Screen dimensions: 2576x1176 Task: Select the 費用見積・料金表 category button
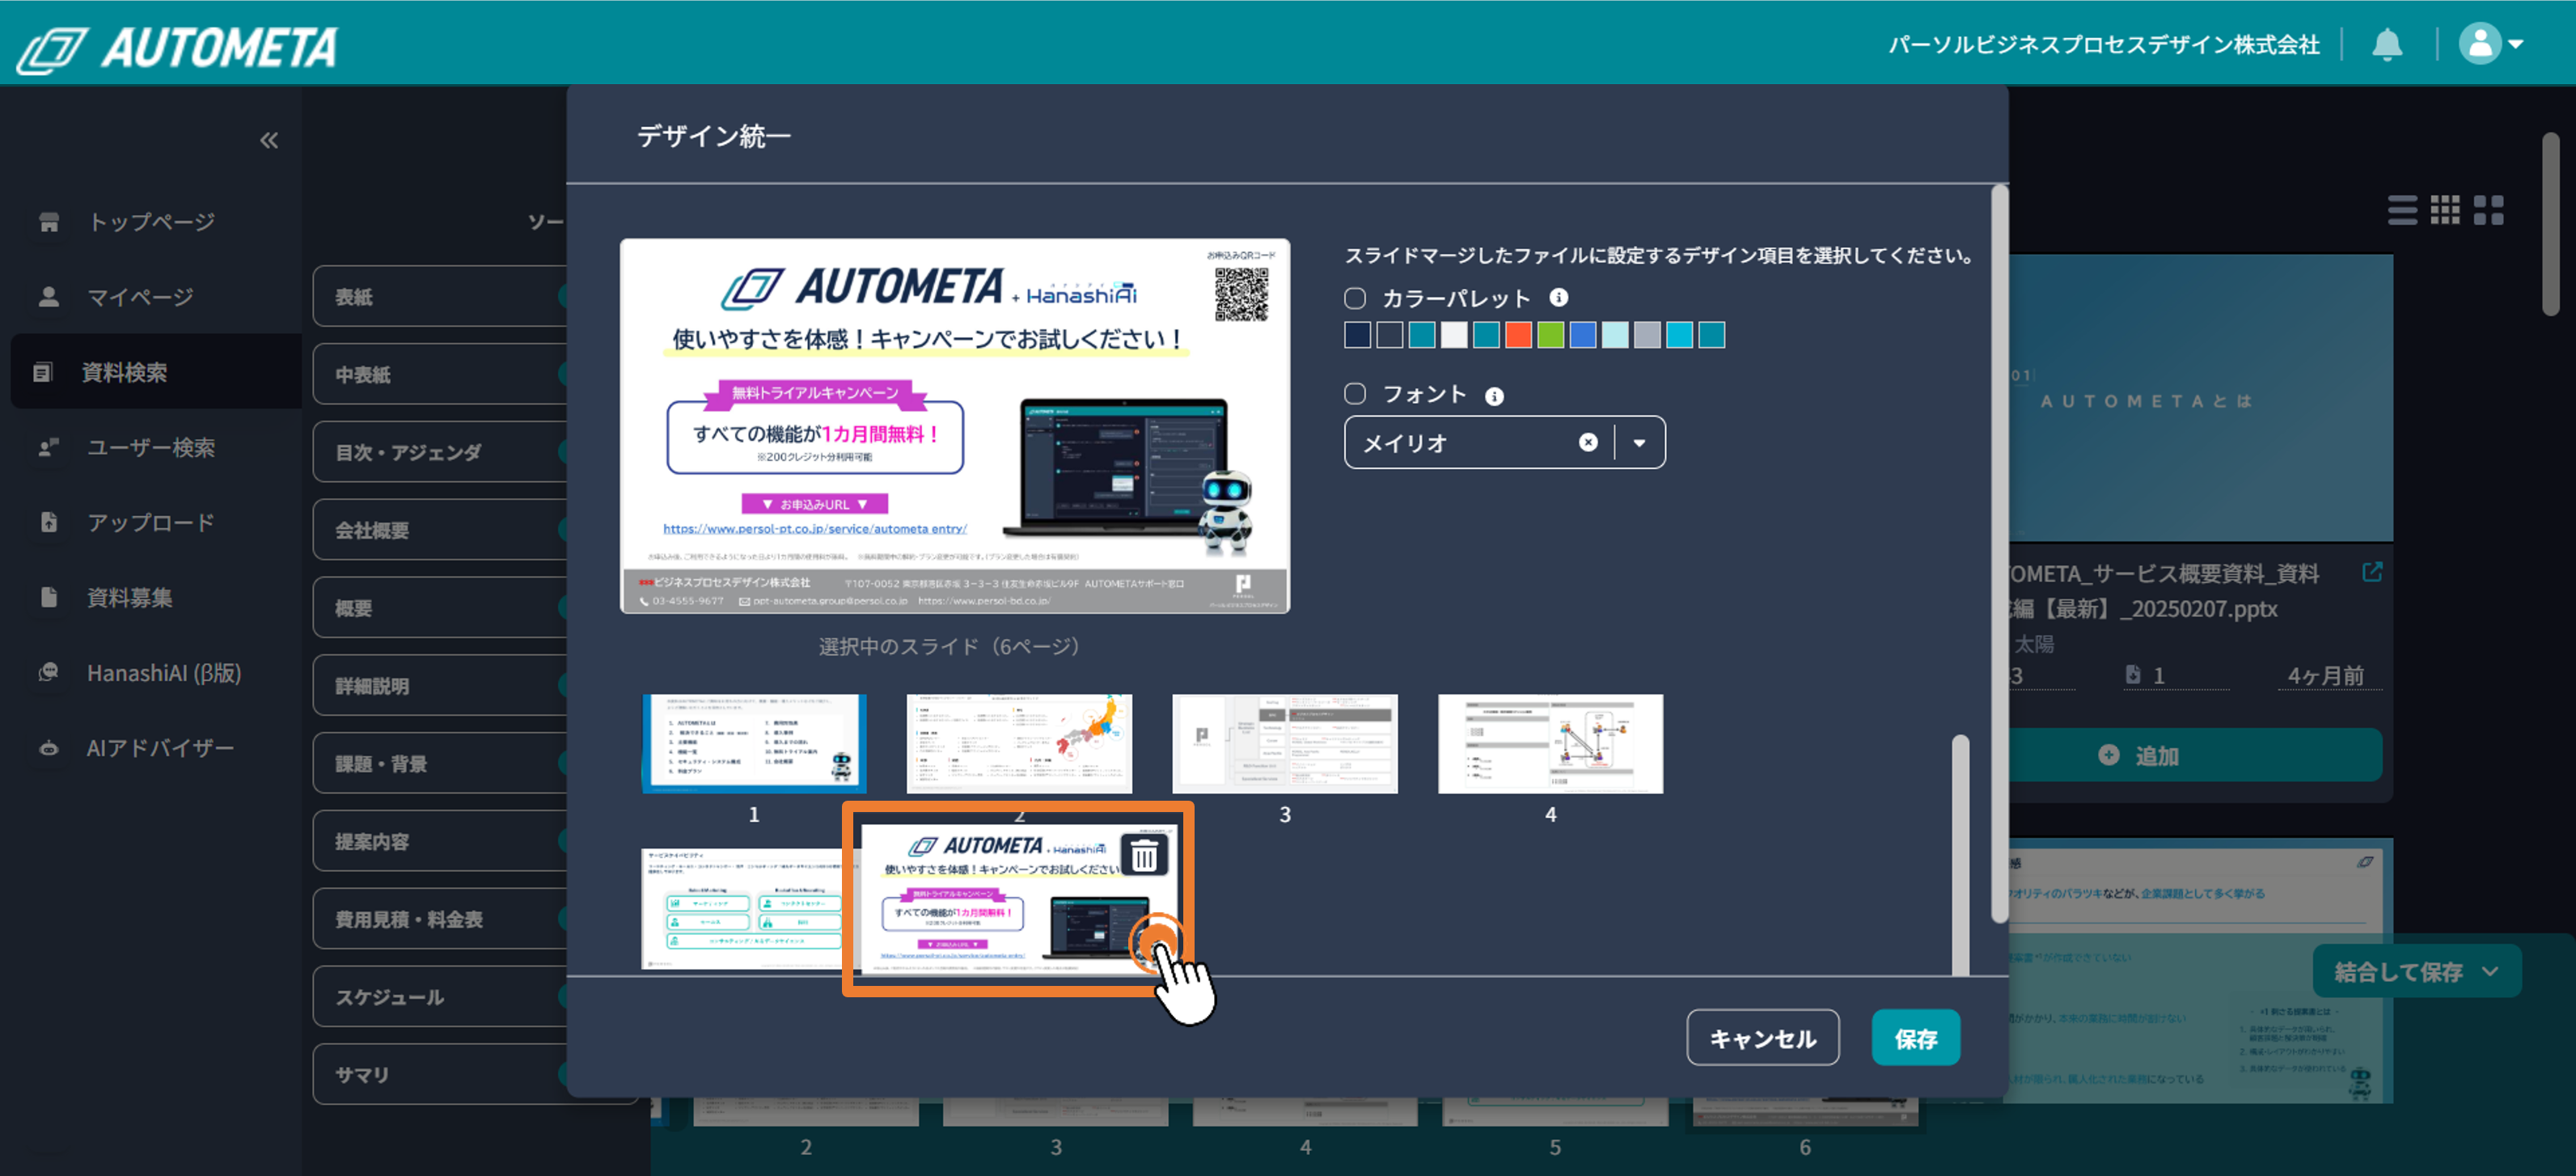(x=440, y=919)
